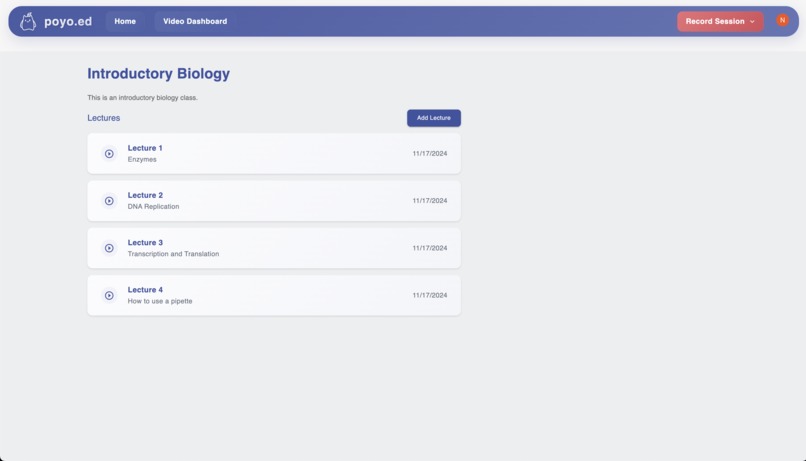This screenshot has height=461, width=806.
Task: Click the Lecture 2 date 11/17/2024
Action: (430, 201)
